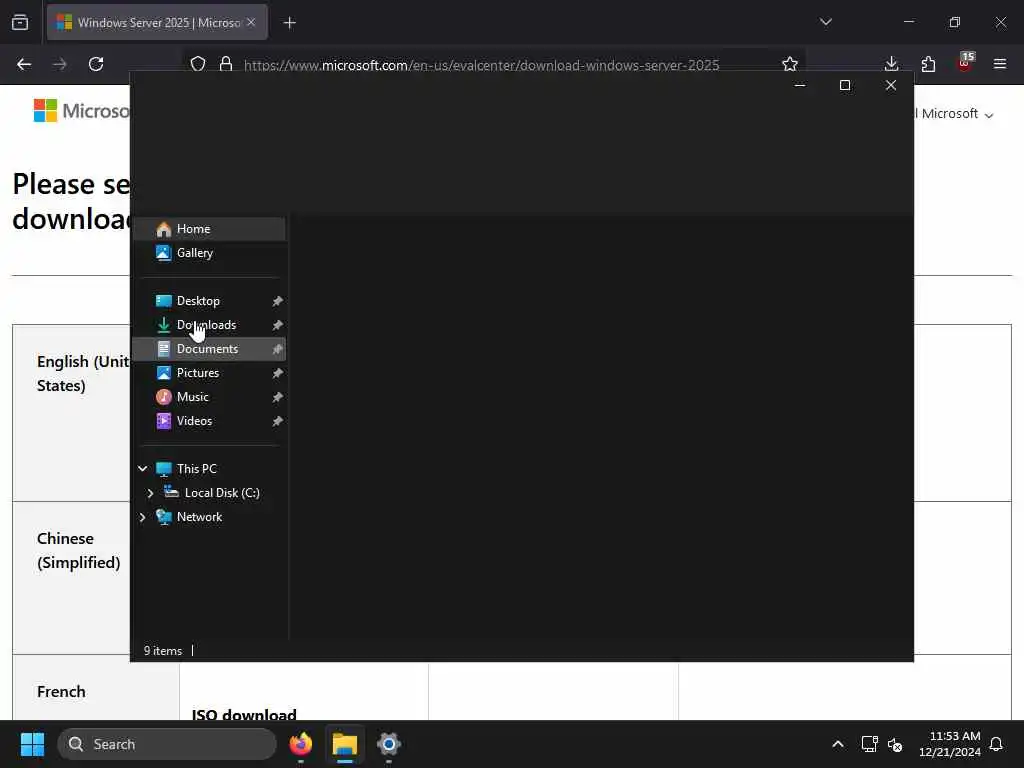Open the notifications bell
This screenshot has width=1024, height=768.
click(x=997, y=744)
